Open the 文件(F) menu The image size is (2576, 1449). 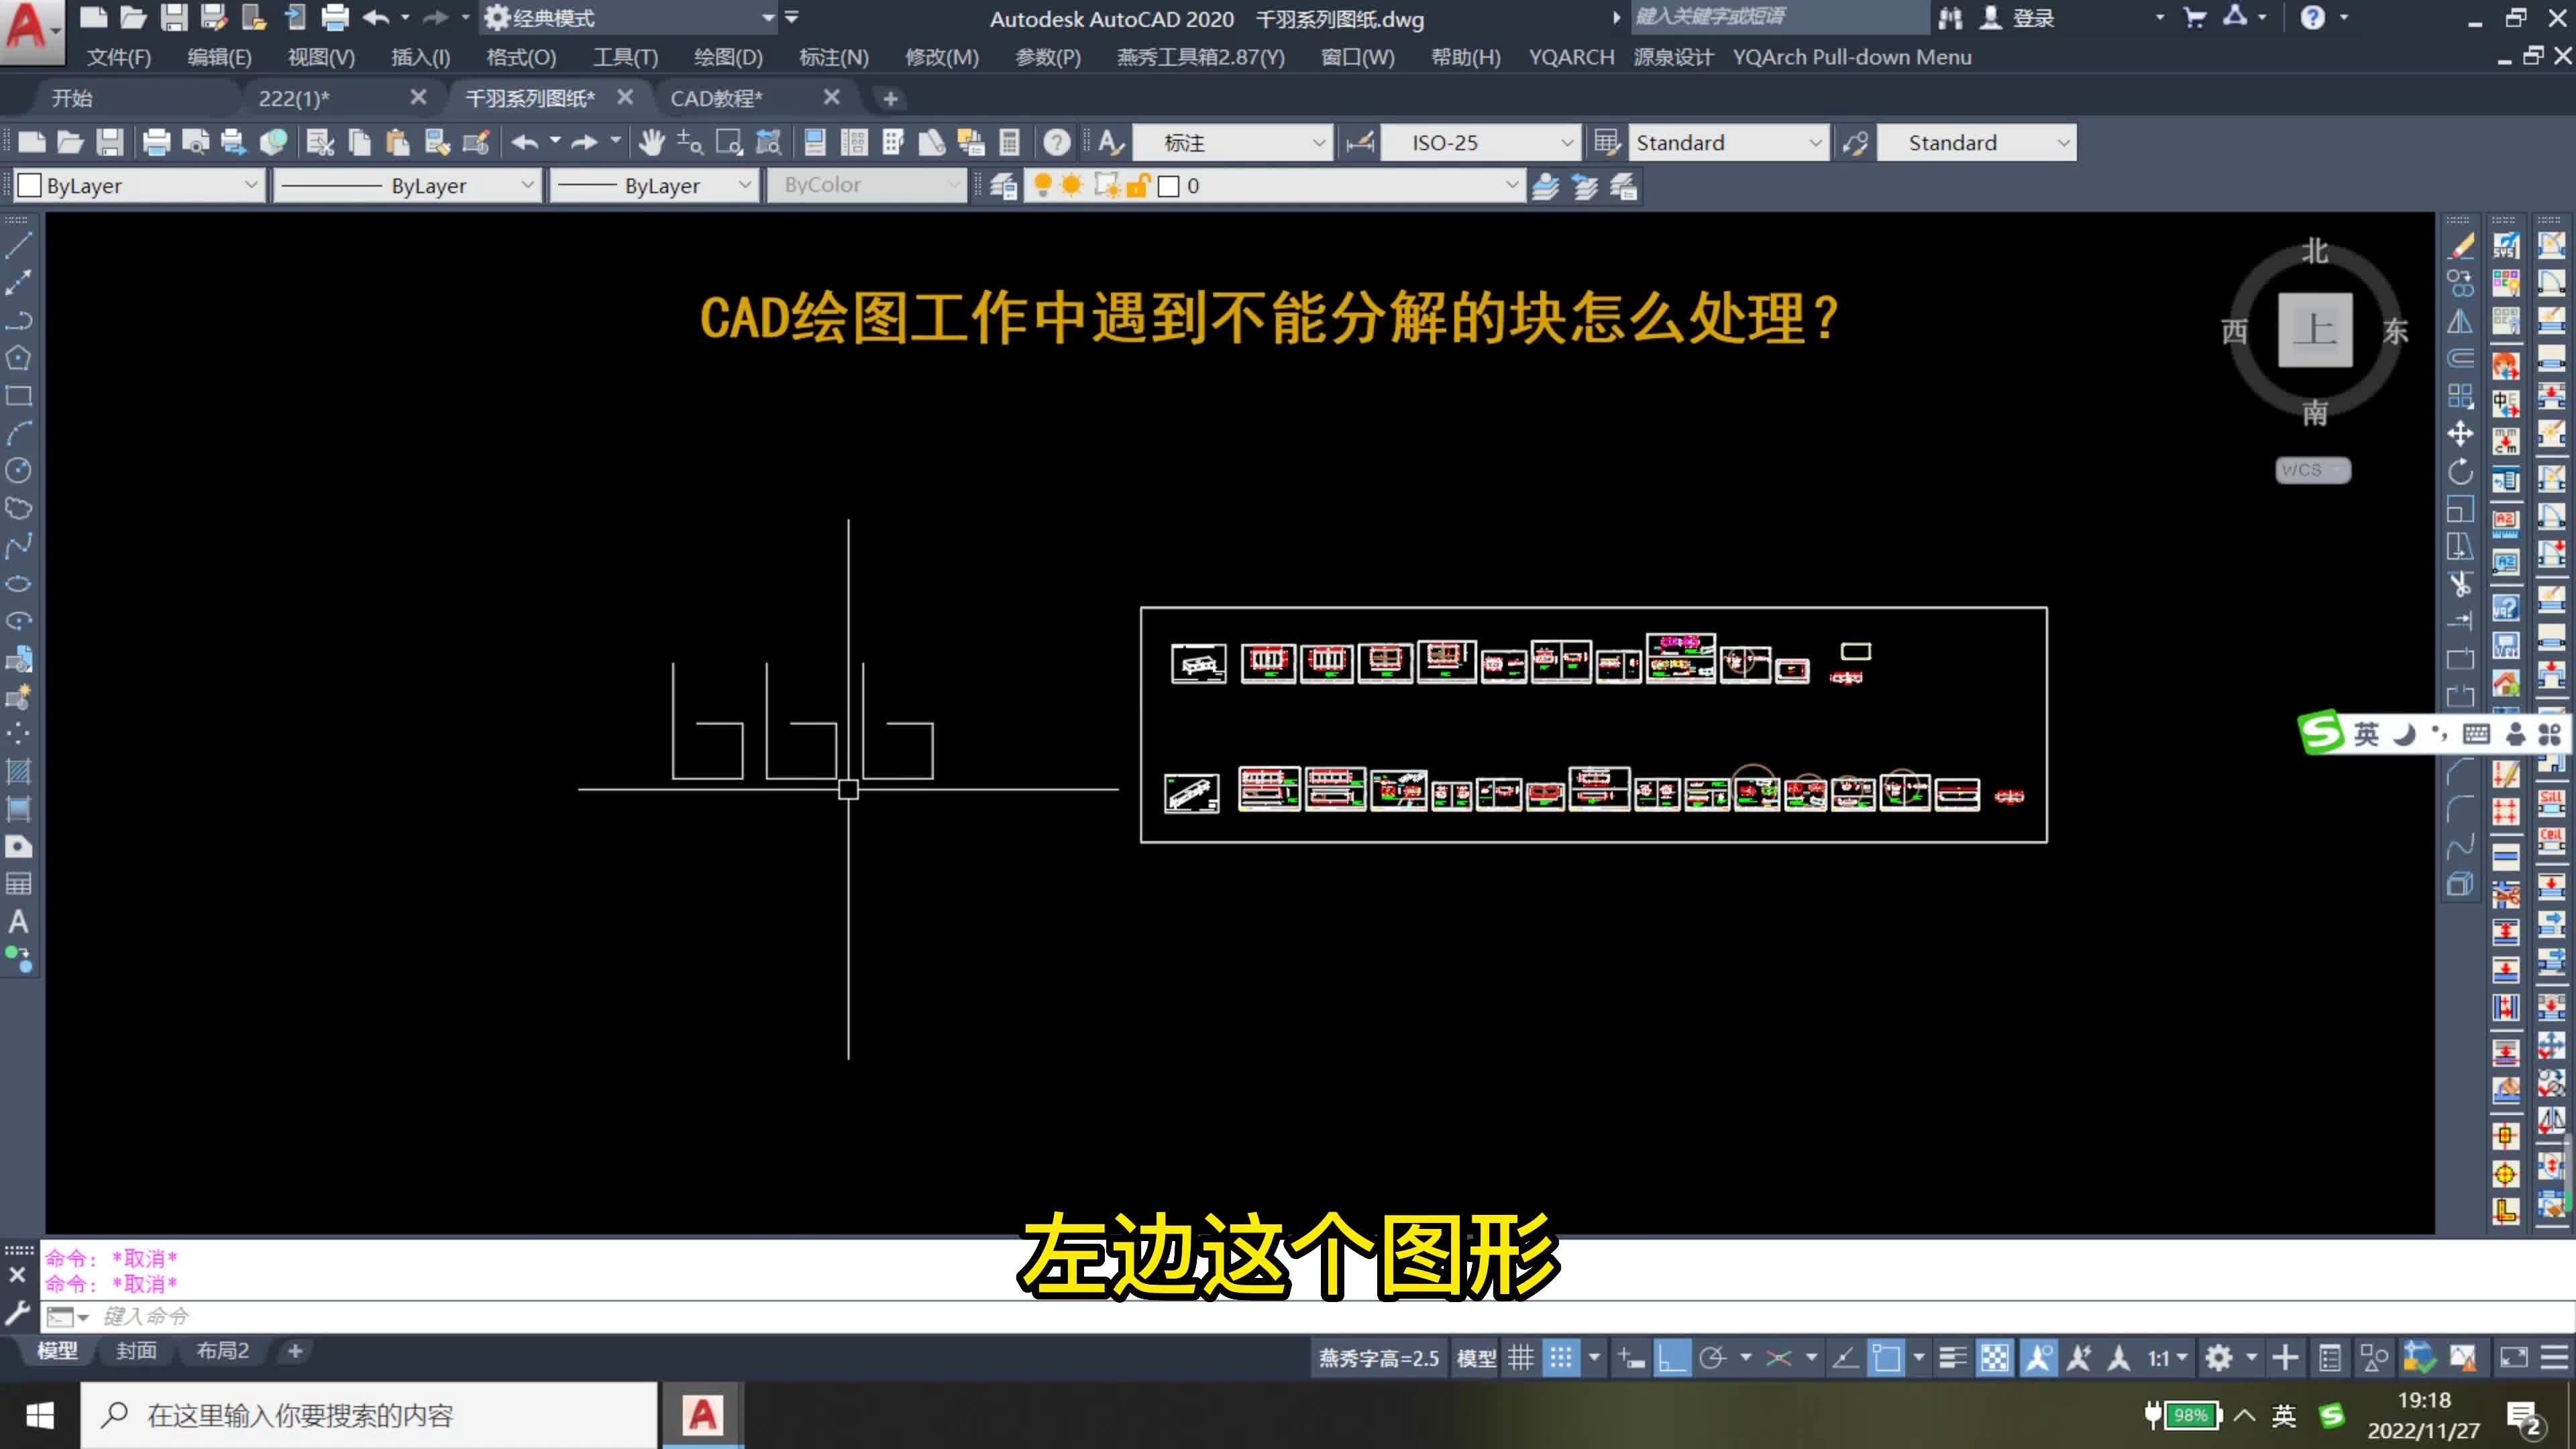[119, 57]
